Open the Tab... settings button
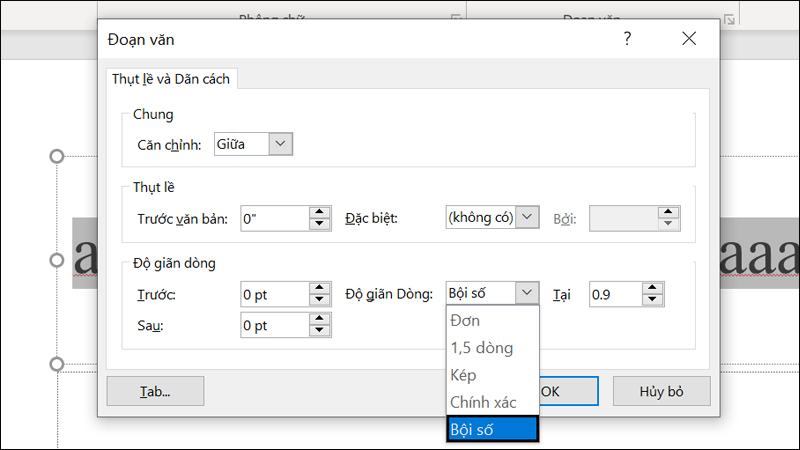Viewport: 800px width, 450px height. click(155, 391)
